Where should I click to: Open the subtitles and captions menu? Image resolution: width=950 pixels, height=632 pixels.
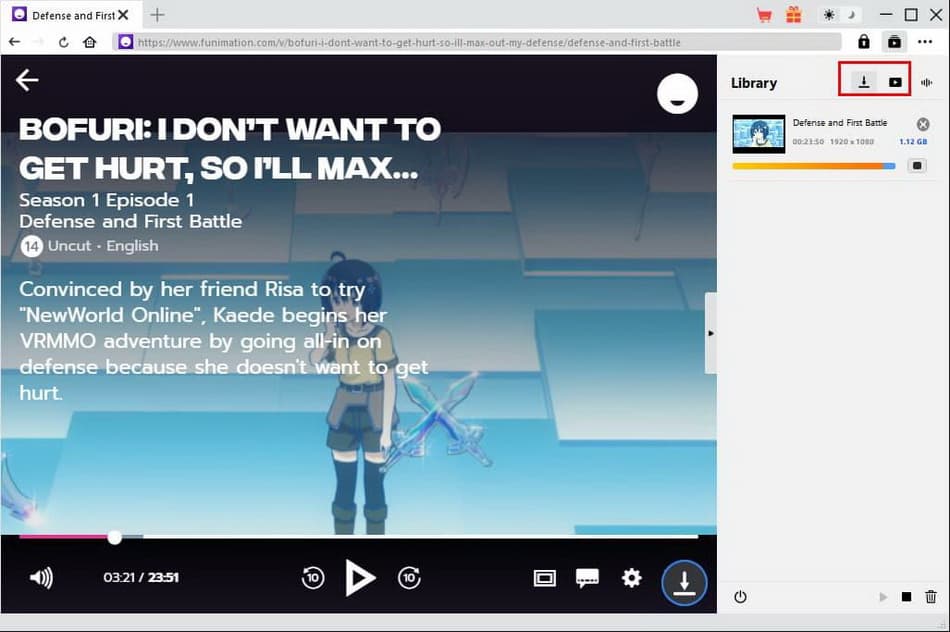click(x=587, y=578)
